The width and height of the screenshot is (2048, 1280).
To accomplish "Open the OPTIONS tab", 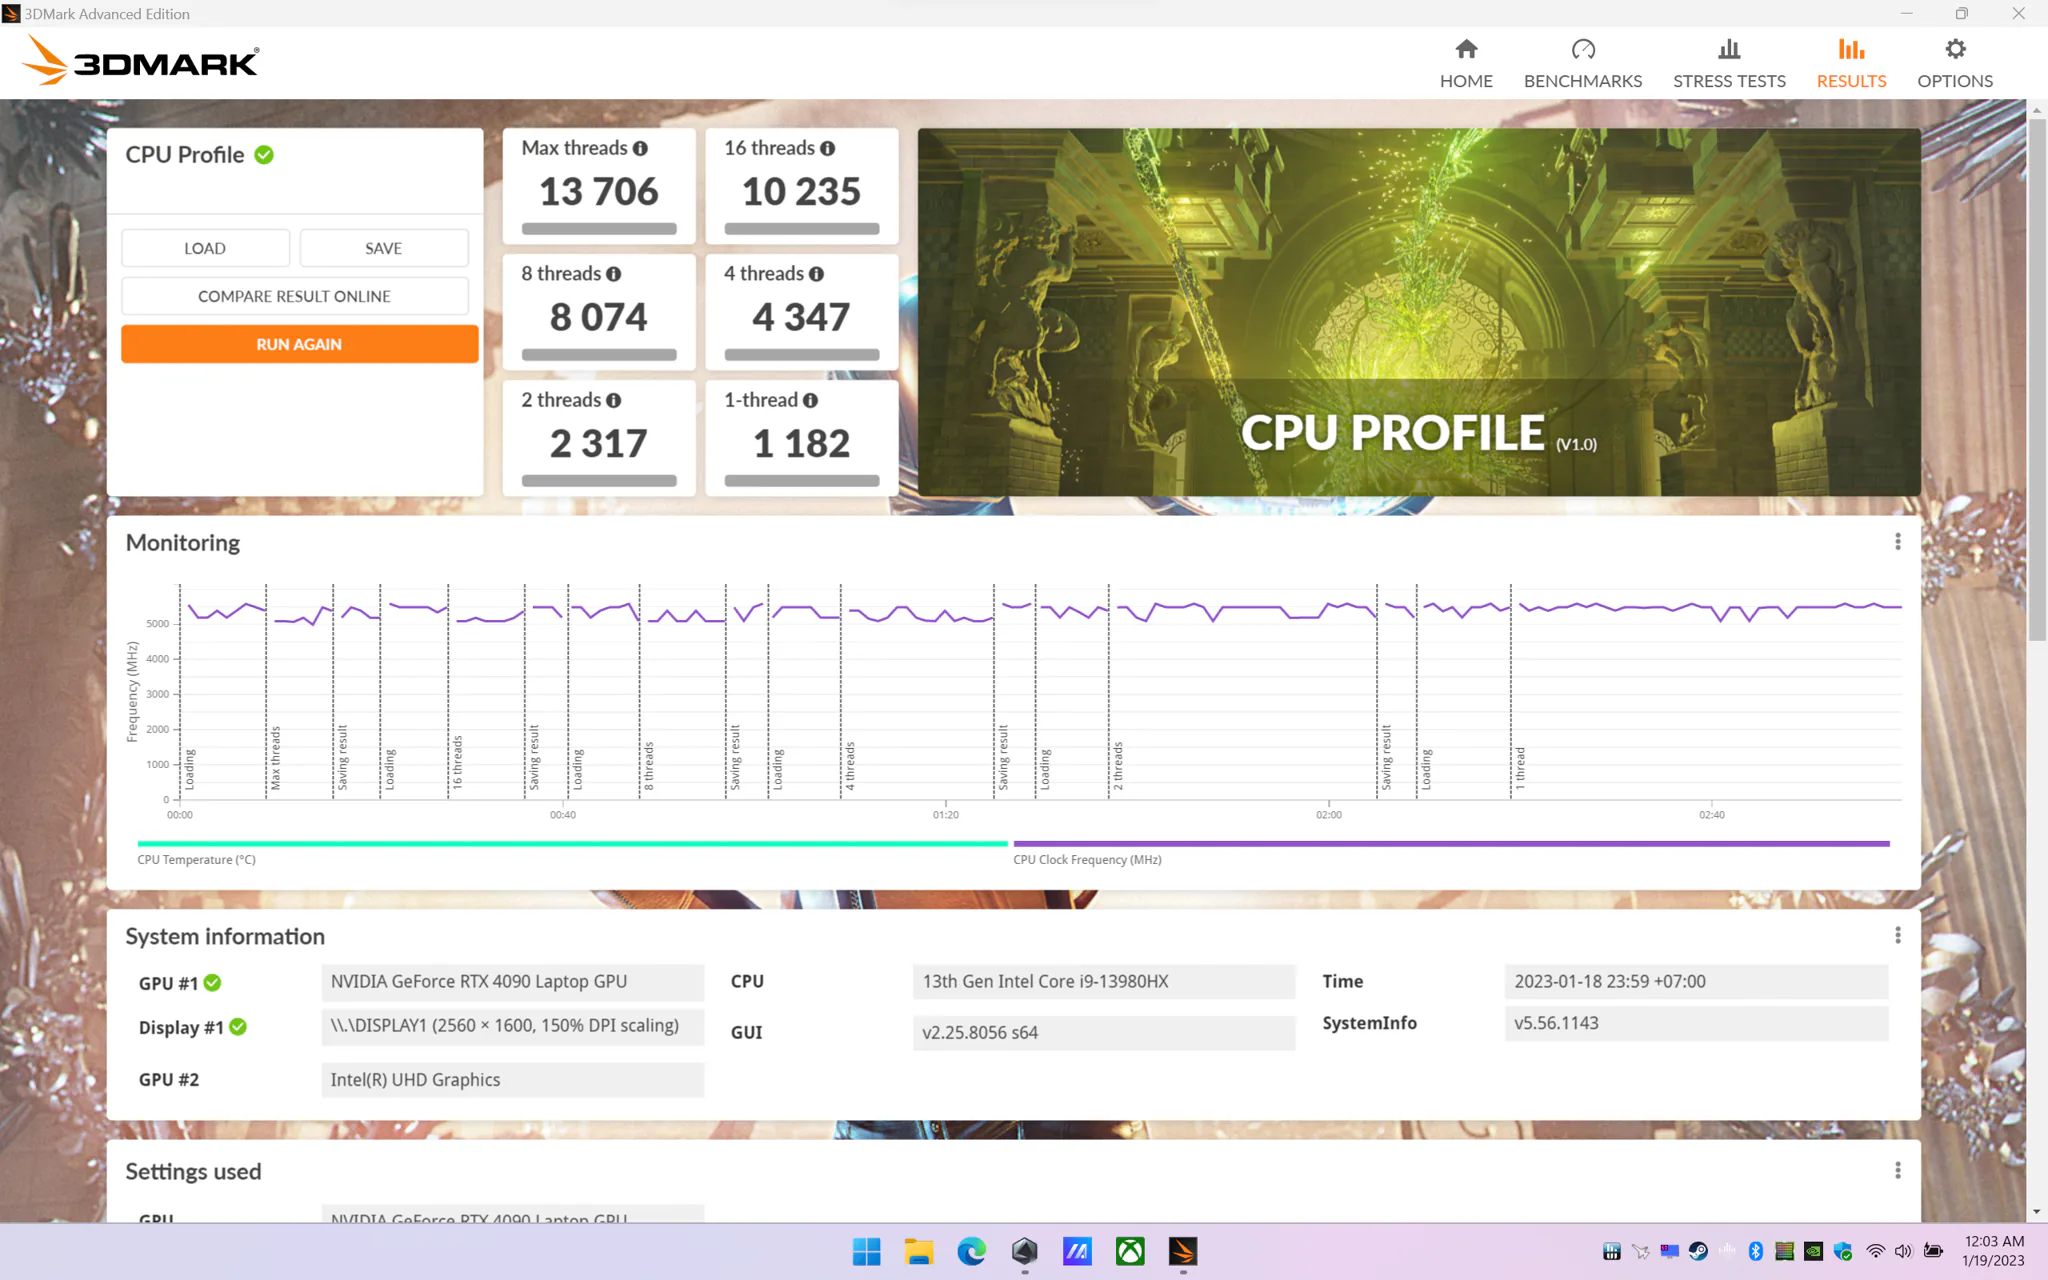I will pyautogui.click(x=1955, y=64).
